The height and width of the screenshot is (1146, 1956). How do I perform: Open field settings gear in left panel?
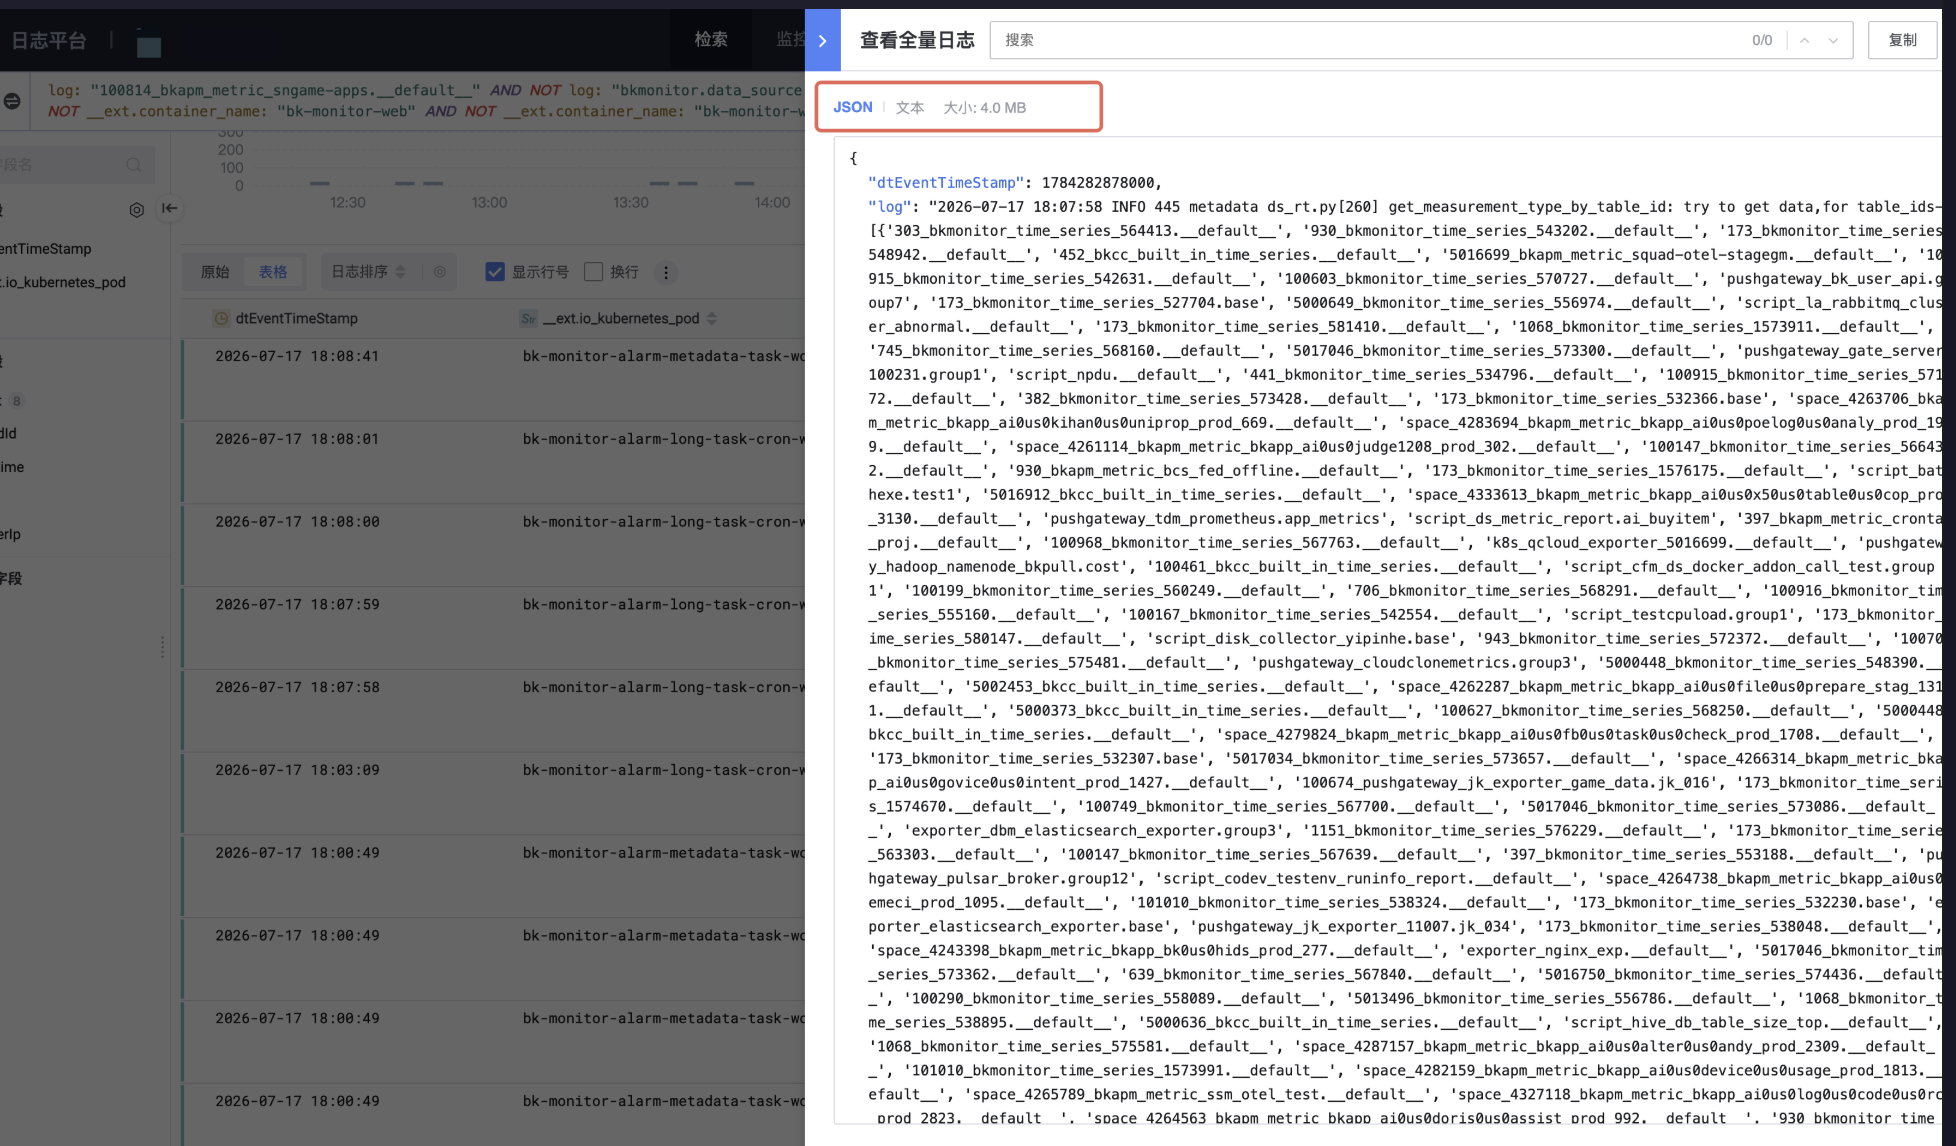(x=137, y=209)
